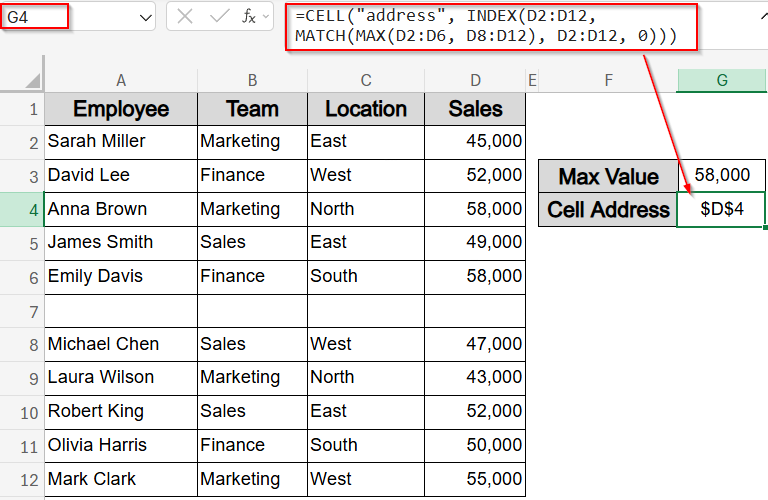Select row 7 header
768x500 pixels.
[22, 311]
